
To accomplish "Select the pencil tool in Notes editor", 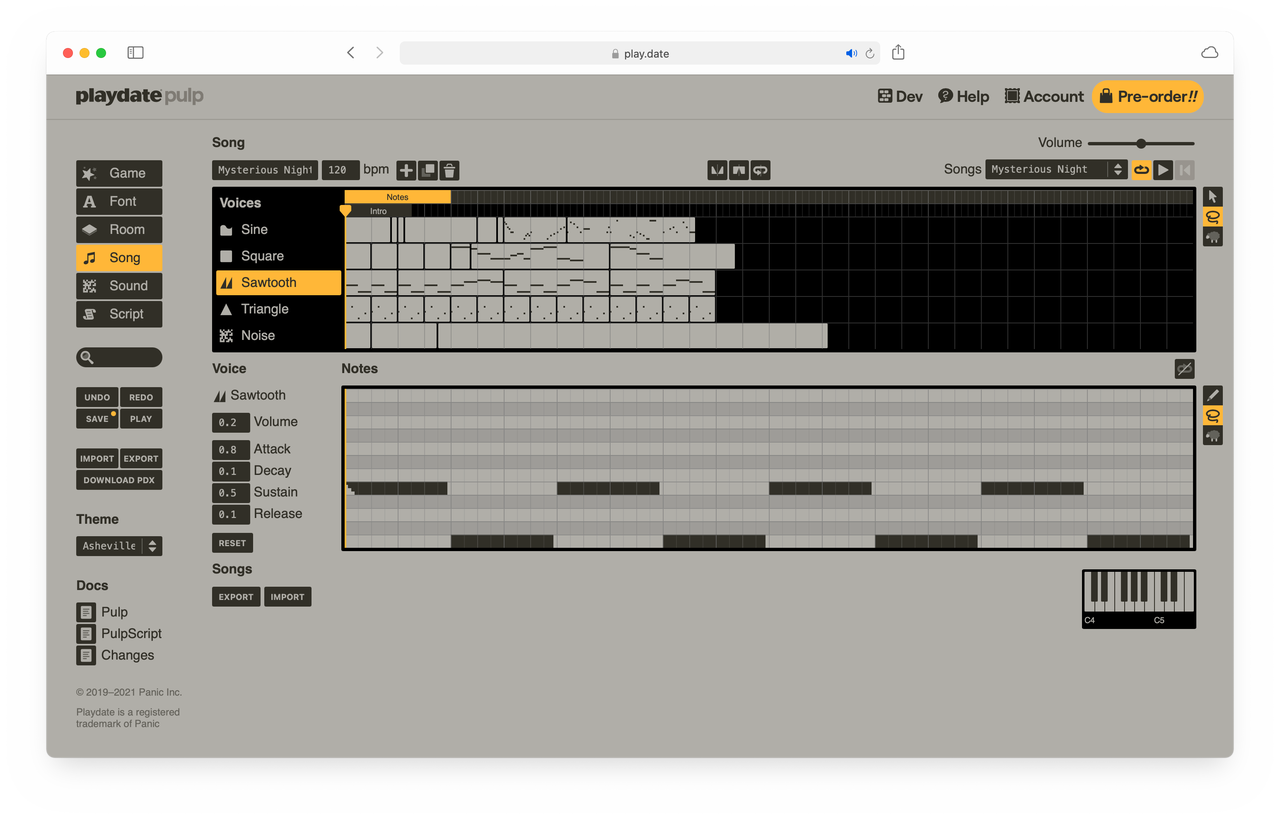I will pos(1212,396).
